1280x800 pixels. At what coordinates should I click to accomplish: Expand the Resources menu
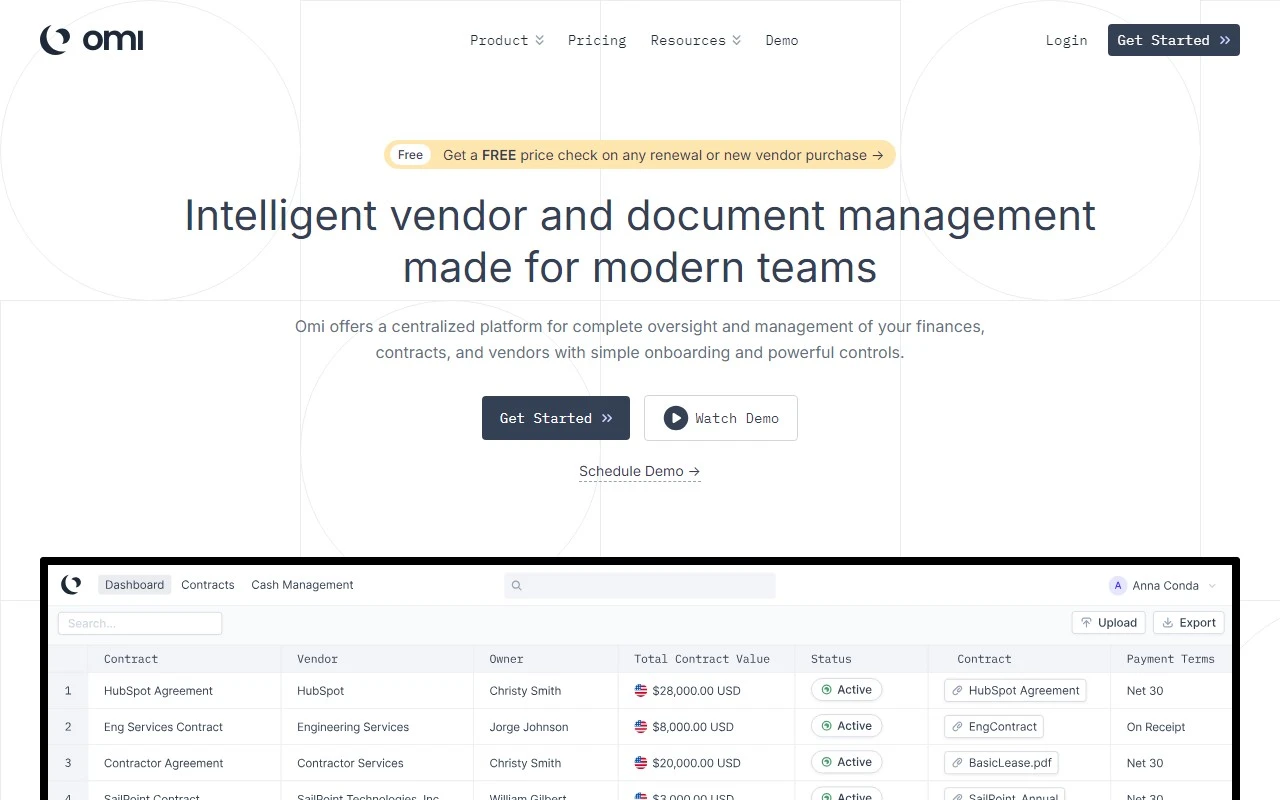click(x=695, y=40)
